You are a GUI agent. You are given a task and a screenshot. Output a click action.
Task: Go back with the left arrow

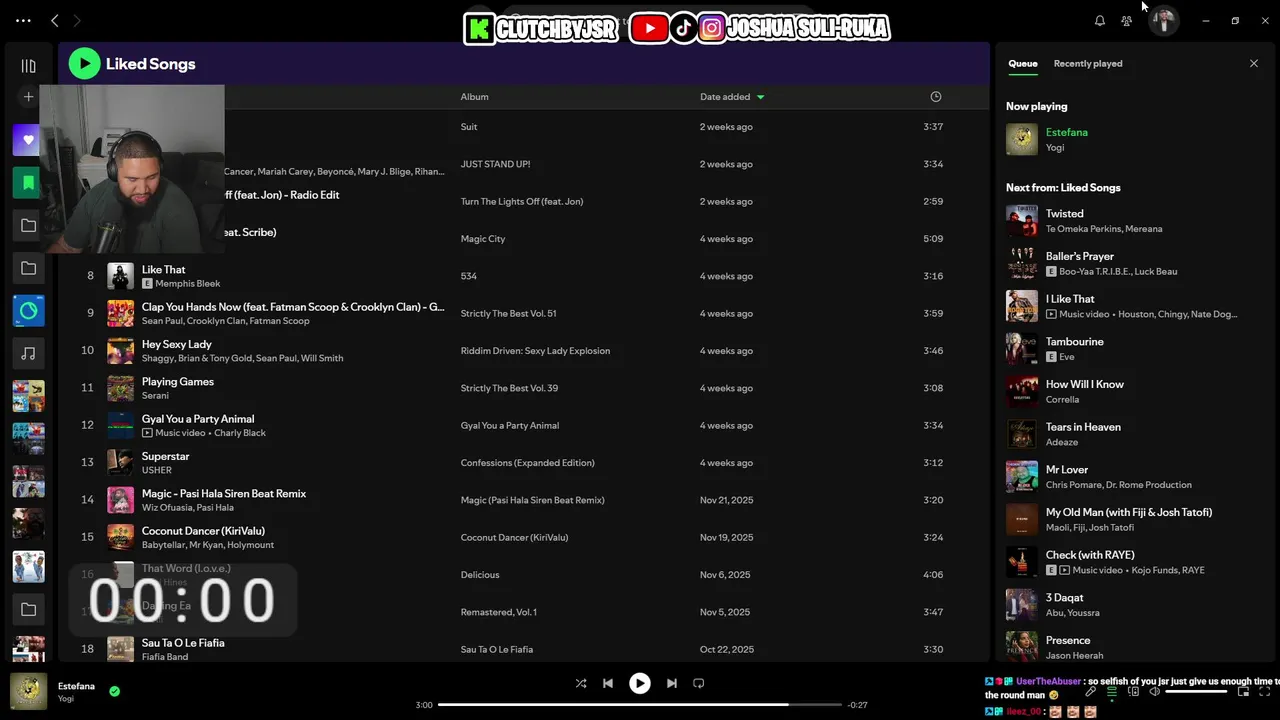click(x=55, y=20)
